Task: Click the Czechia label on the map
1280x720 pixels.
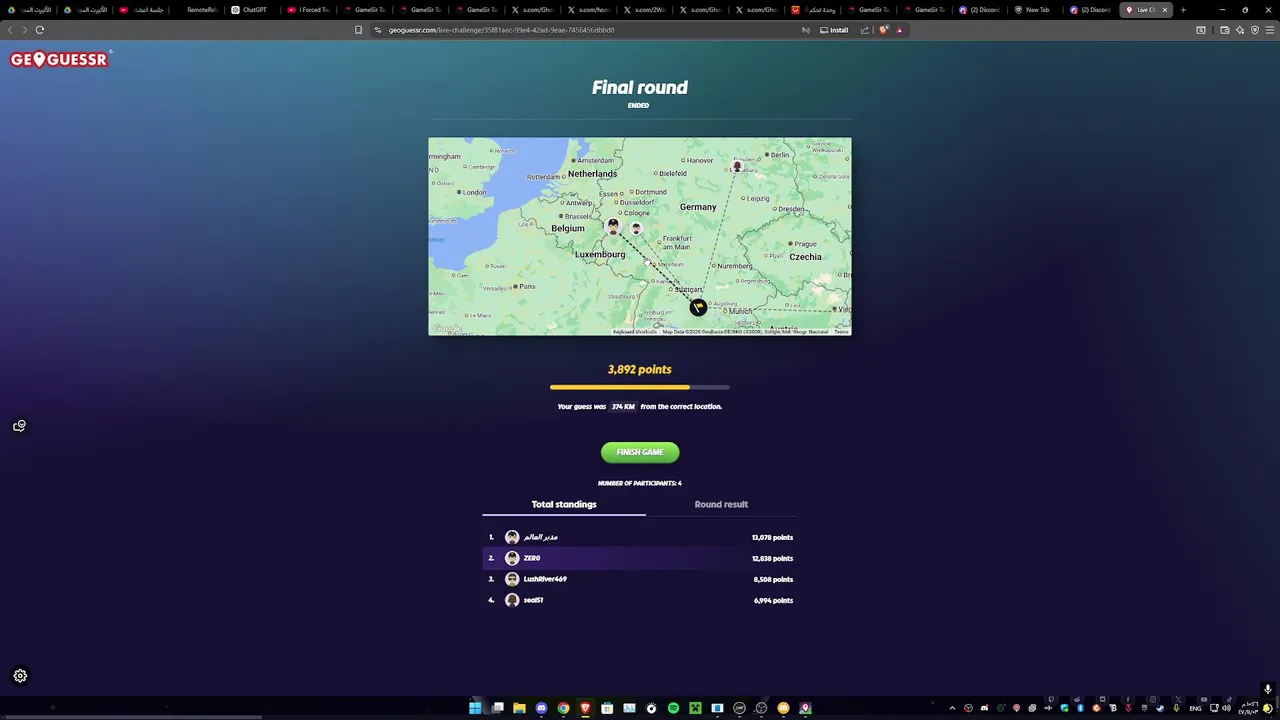Action: [x=805, y=257]
